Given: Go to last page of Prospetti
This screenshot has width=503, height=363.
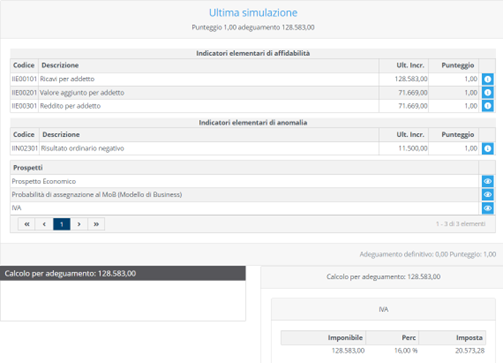Looking at the screenshot, I should [96, 224].
